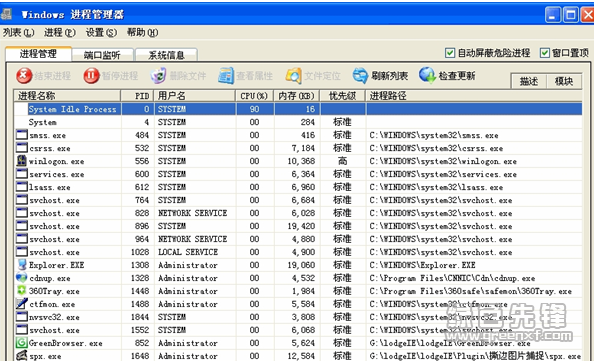The image size is (594, 361).
Task: Click LOCAL SERVICE user name cell
Action: point(188,252)
